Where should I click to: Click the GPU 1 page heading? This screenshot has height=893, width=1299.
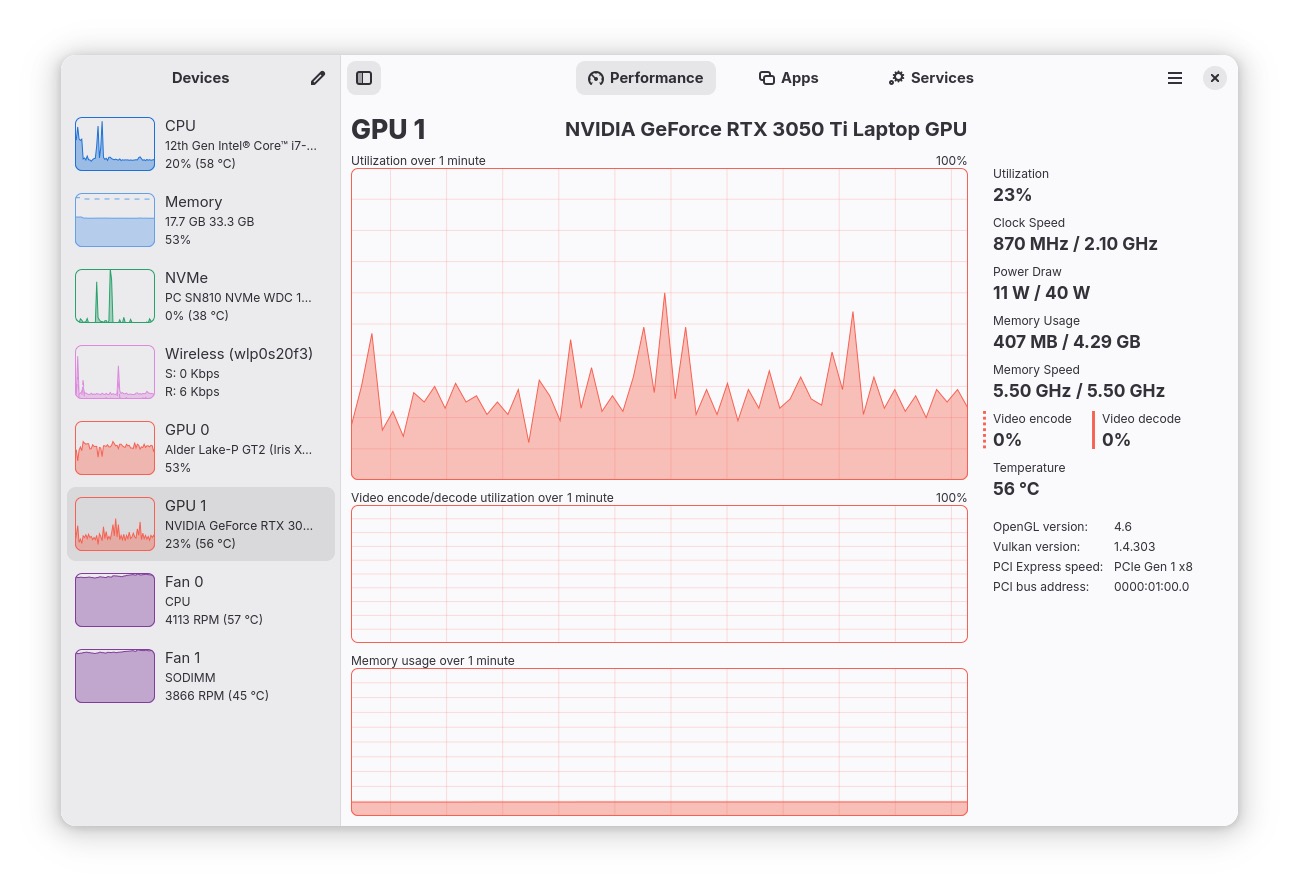point(388,129)
